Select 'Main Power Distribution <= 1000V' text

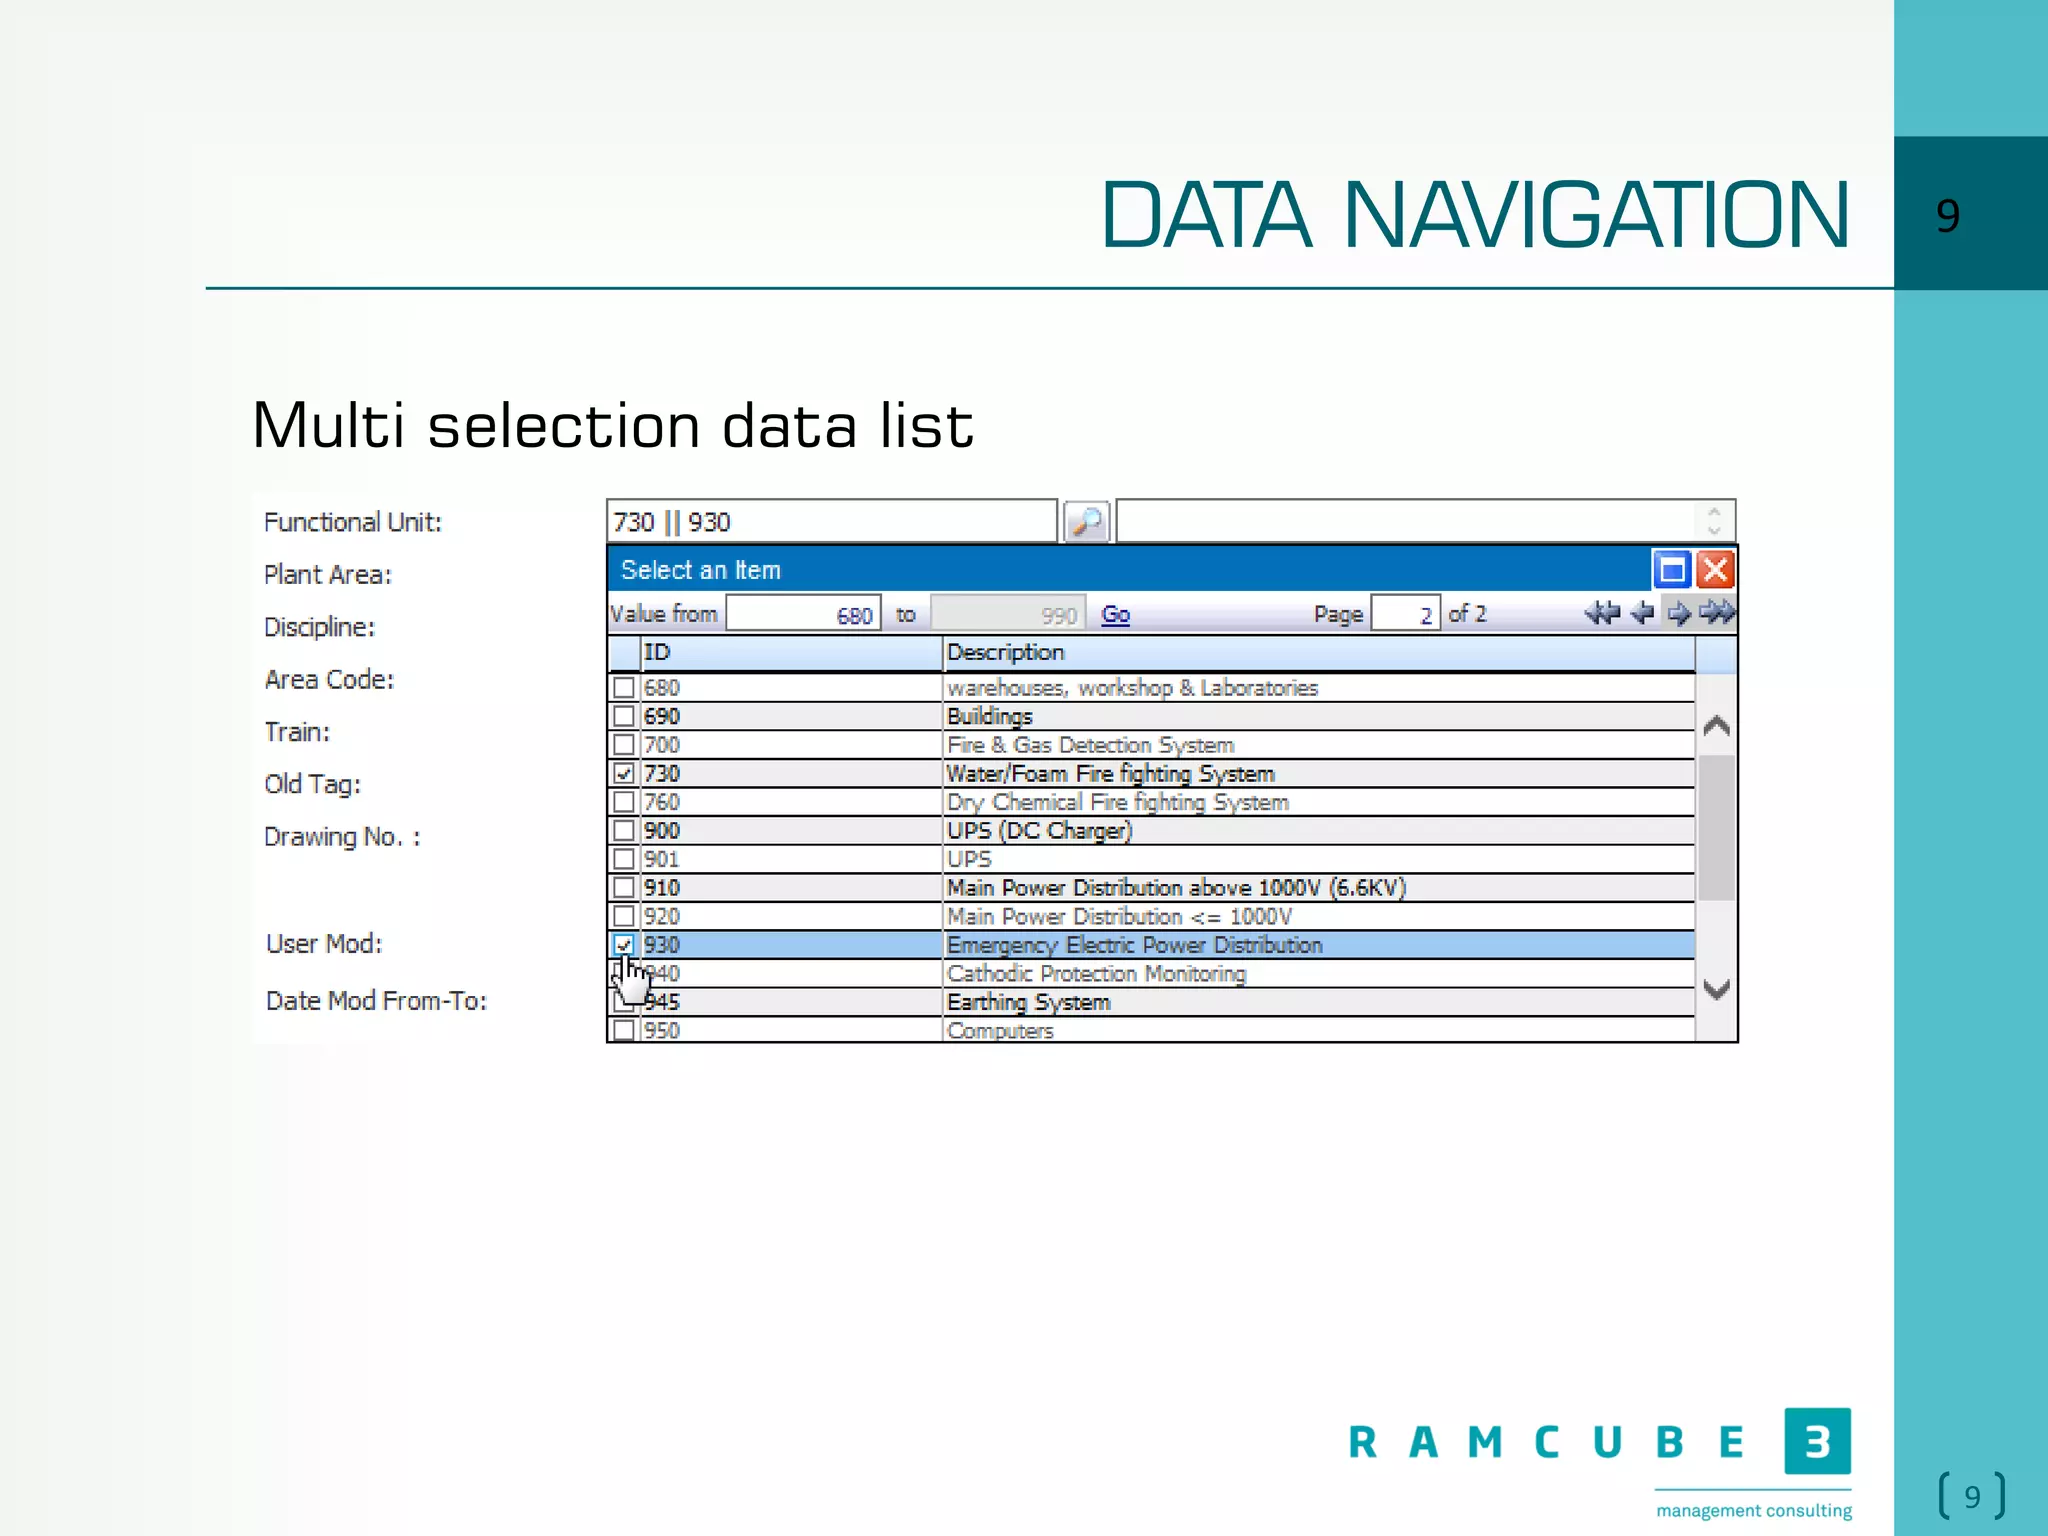1119,916
